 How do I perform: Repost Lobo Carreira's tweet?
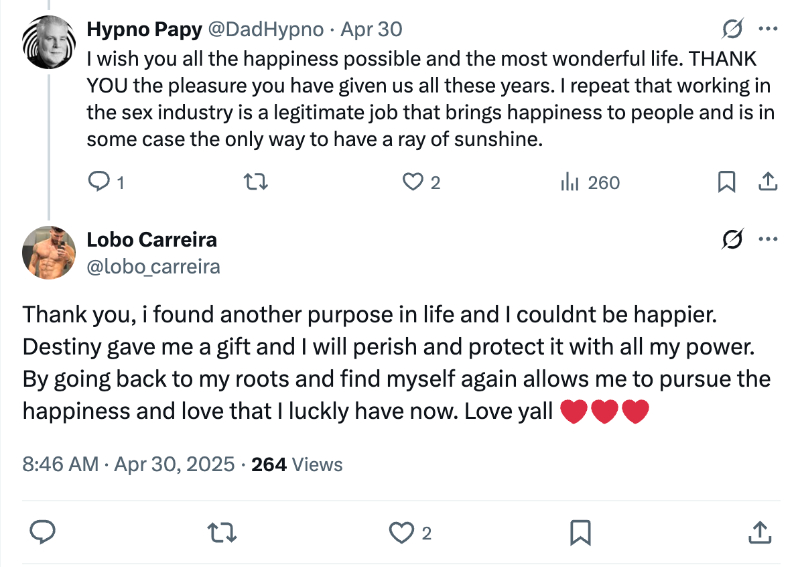[x=221, y=532]
